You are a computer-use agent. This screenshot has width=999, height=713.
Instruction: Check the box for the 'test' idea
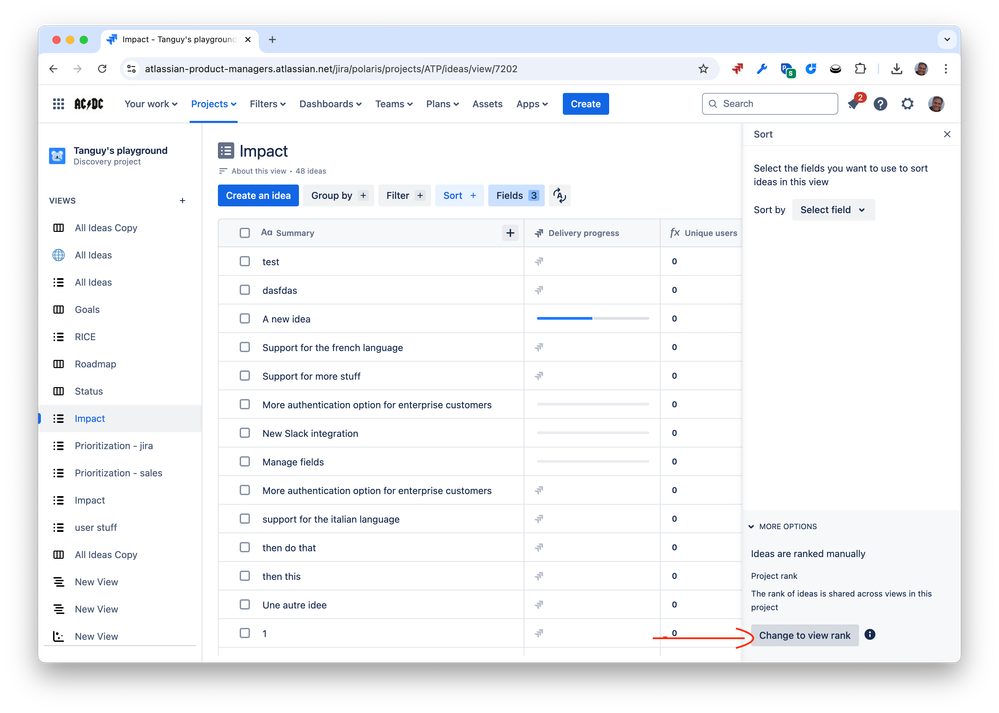tap(245, 261)
